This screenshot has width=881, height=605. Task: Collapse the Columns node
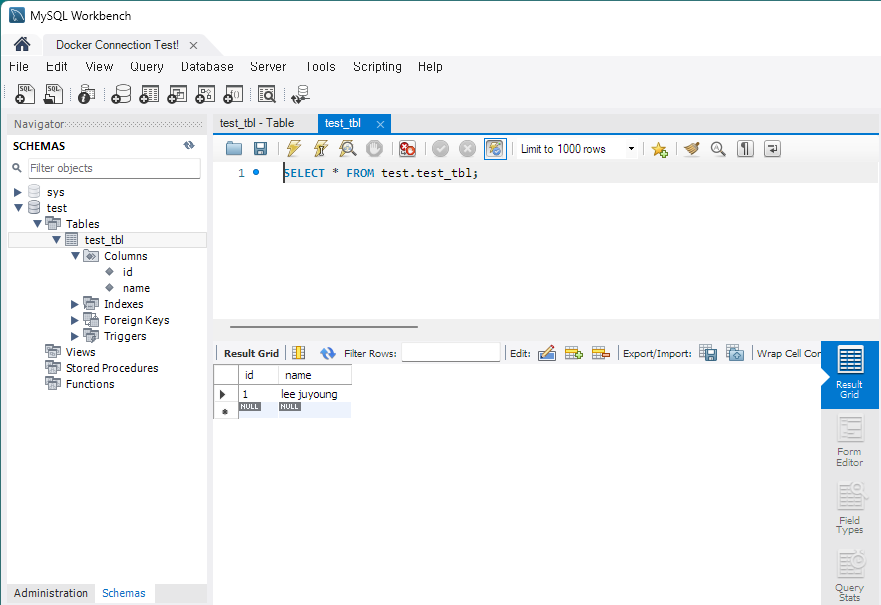point(75,256)
